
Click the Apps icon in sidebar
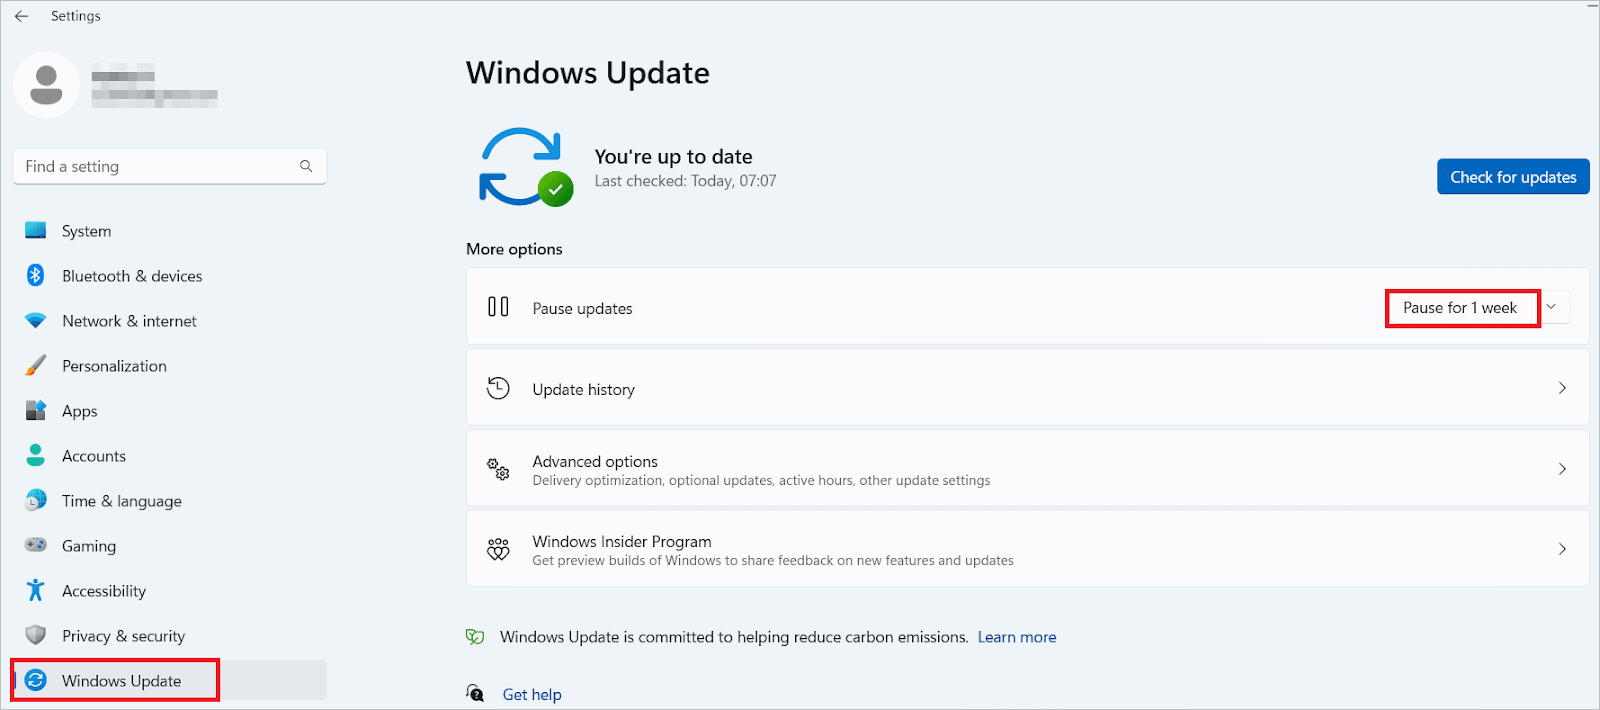click(x=36, y=411)
